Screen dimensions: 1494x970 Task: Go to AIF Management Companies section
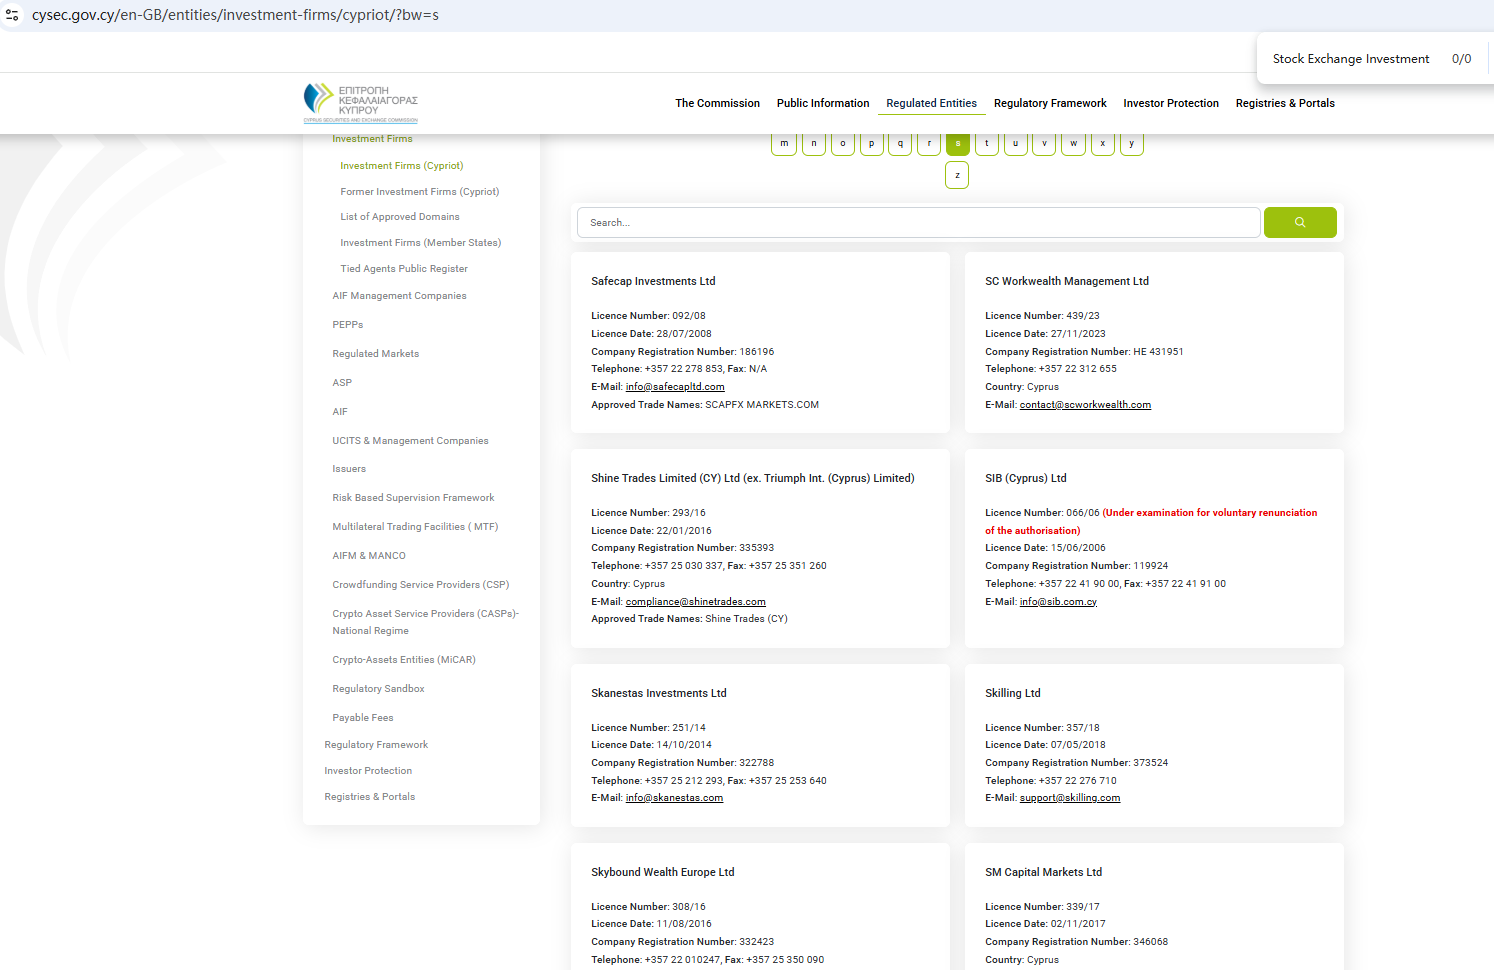pyautogui.click(x=399, y=296)
